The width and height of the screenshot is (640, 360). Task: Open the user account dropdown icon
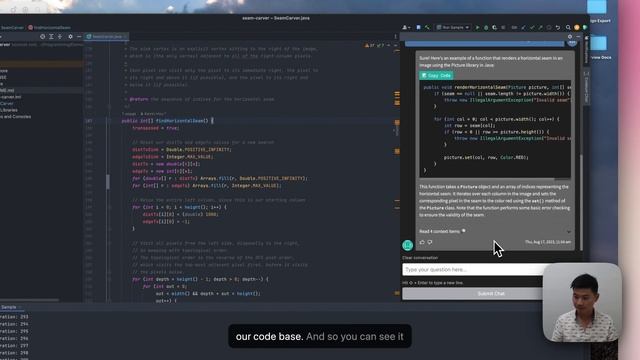406,27
